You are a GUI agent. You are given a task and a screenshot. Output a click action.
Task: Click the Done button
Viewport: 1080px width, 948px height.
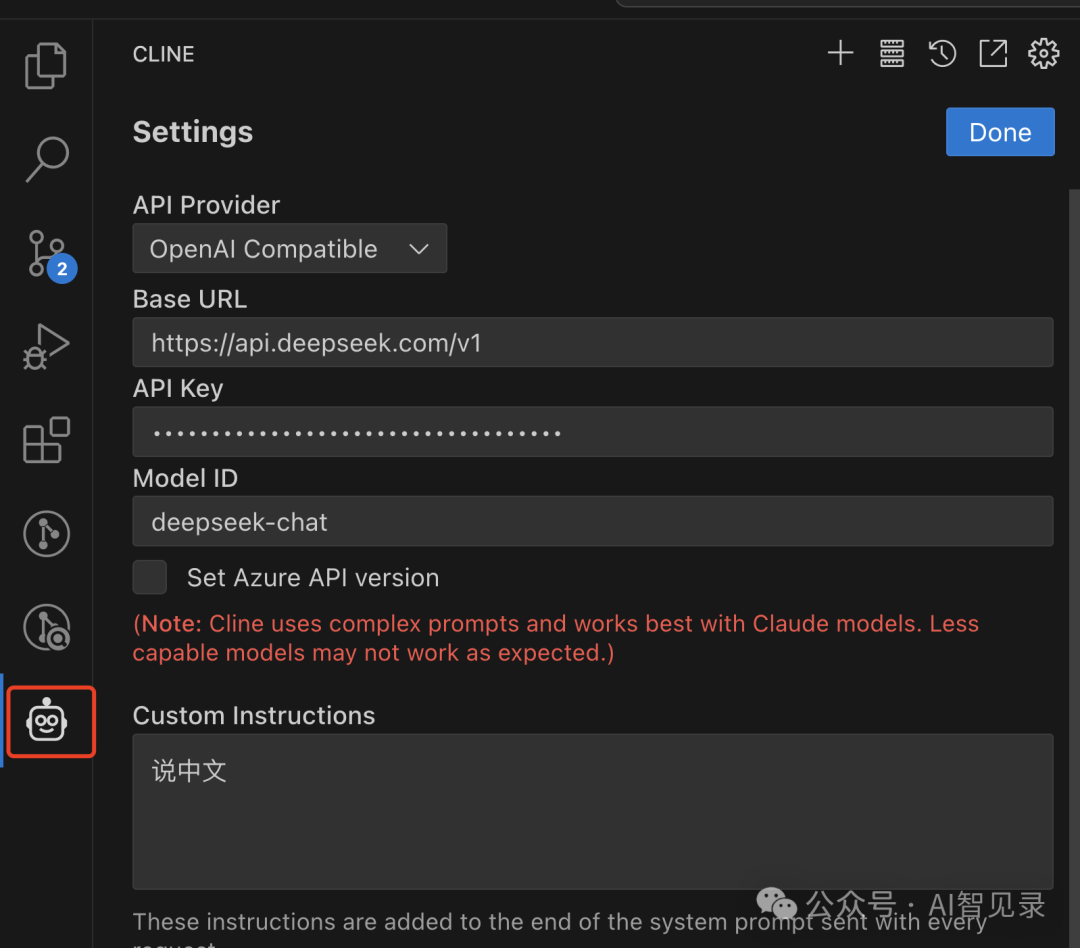(x=1000, y=132)
